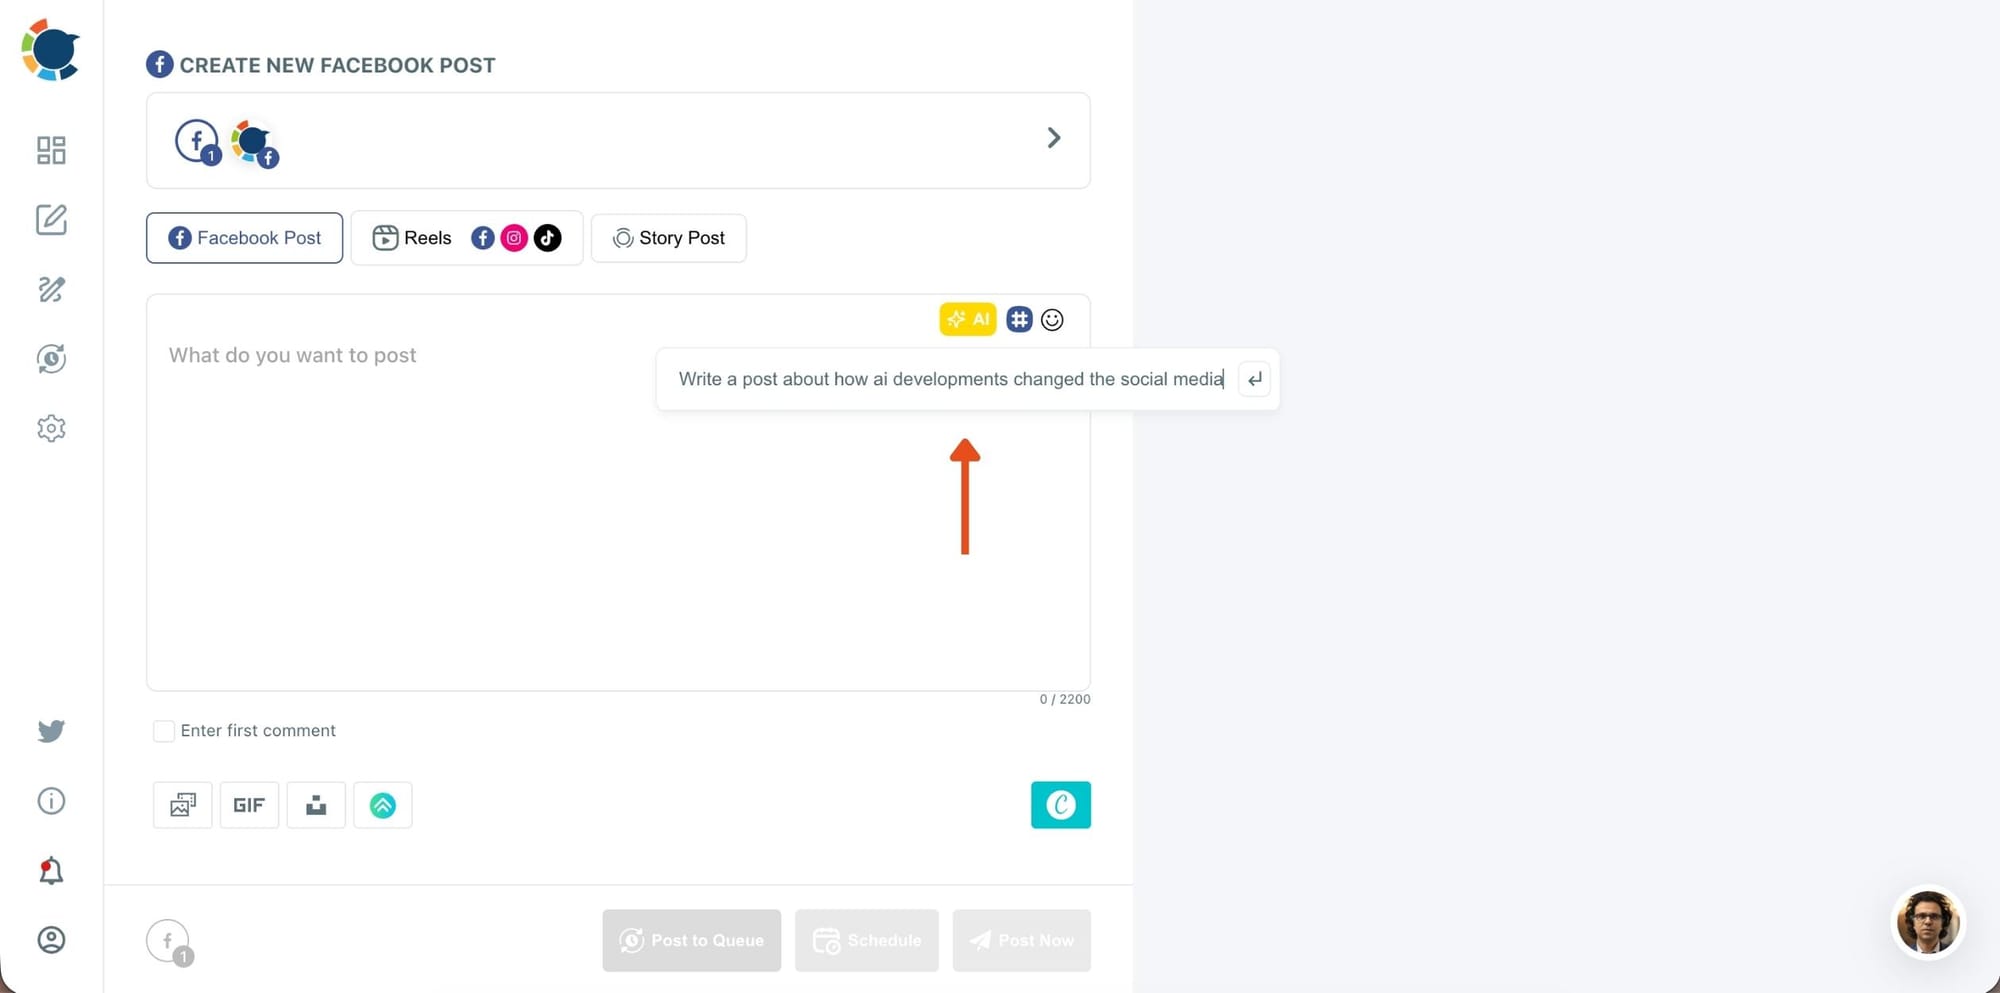Viewport: 2000px width, 993px height.
Task: Open the recycling queue sidebar icon
Action: click(x=51, y=358)
